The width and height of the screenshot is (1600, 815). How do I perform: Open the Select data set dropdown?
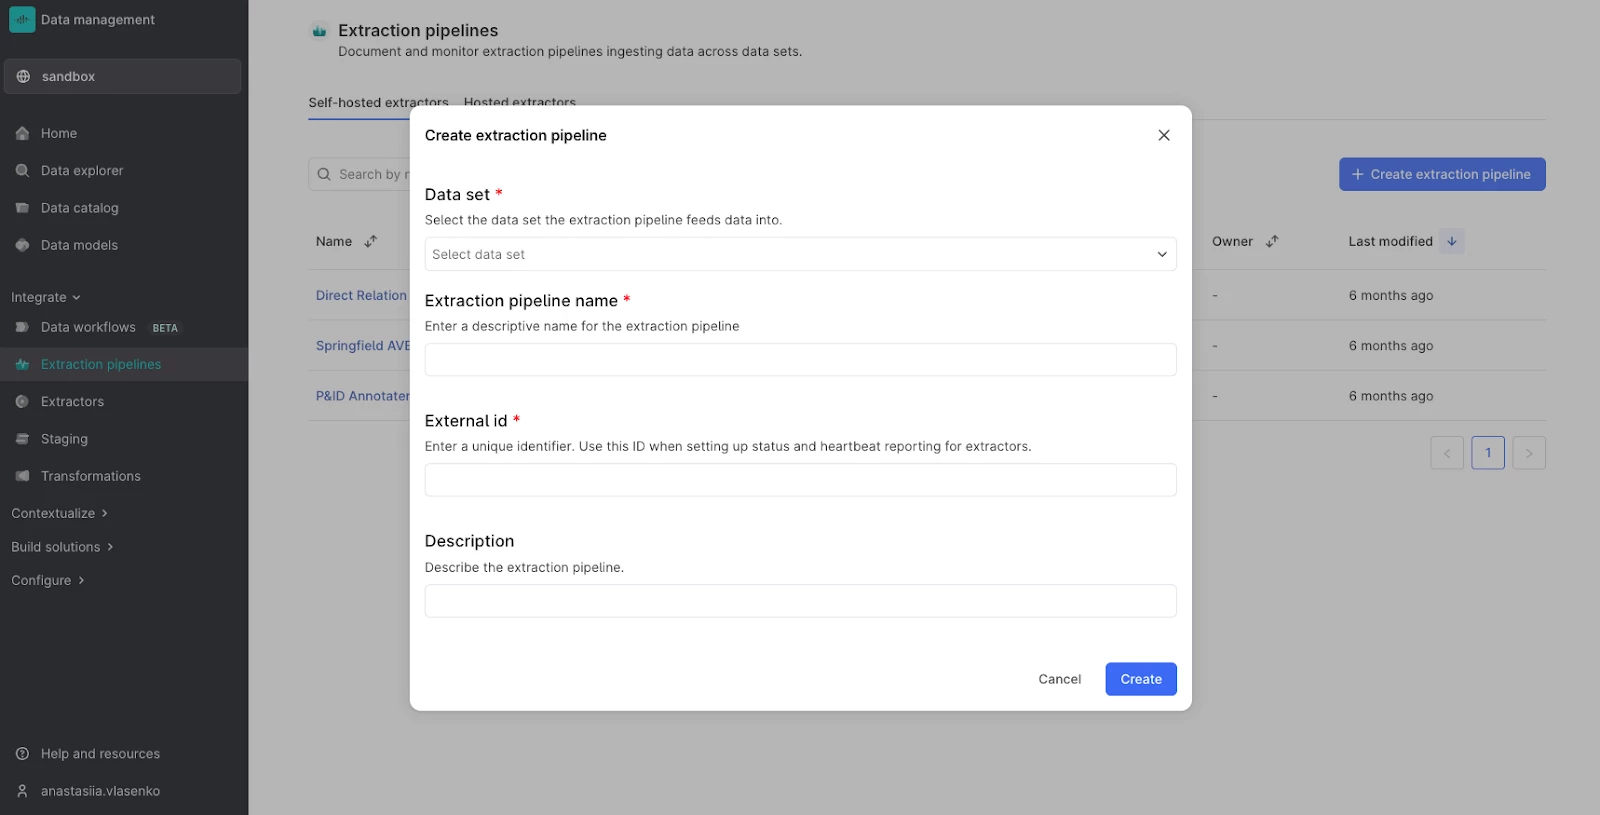pyautogui.click(x=800, y=254)
